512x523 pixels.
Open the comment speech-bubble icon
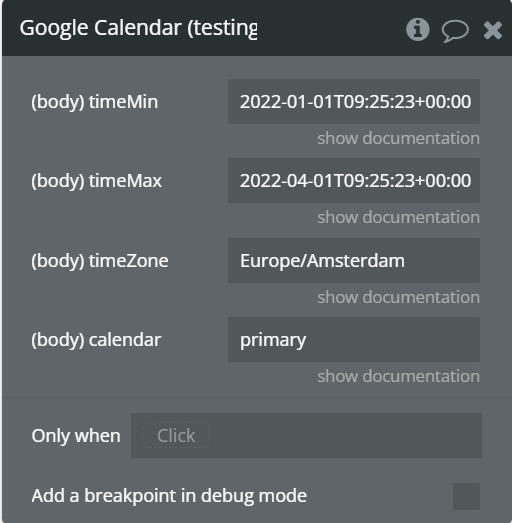455,31
